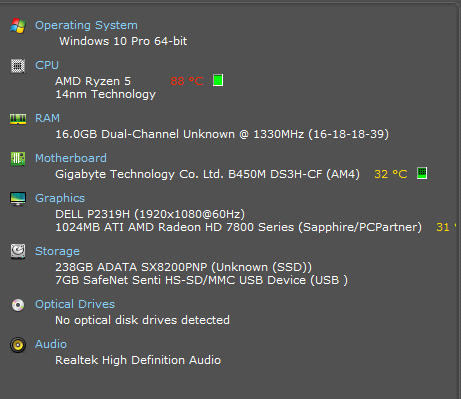Click the RAM memory stick icon
This screenshot has width=461, height=399.
tap(18, 119)
